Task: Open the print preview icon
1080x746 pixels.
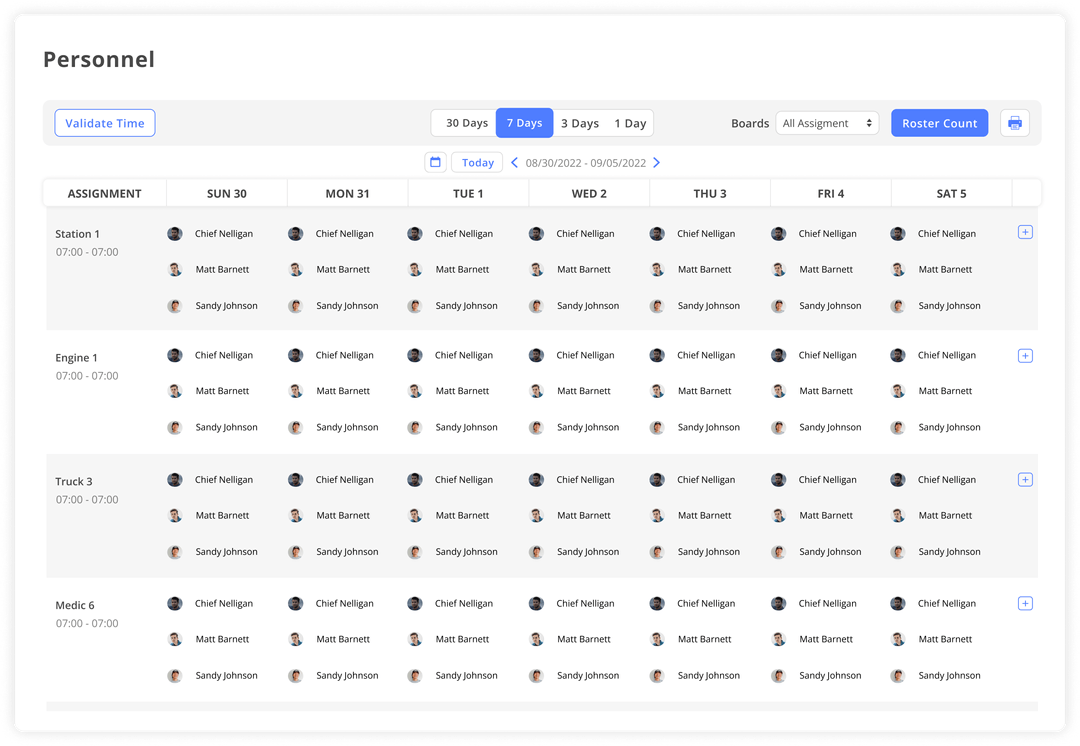Action: (x=1015, y=122)
